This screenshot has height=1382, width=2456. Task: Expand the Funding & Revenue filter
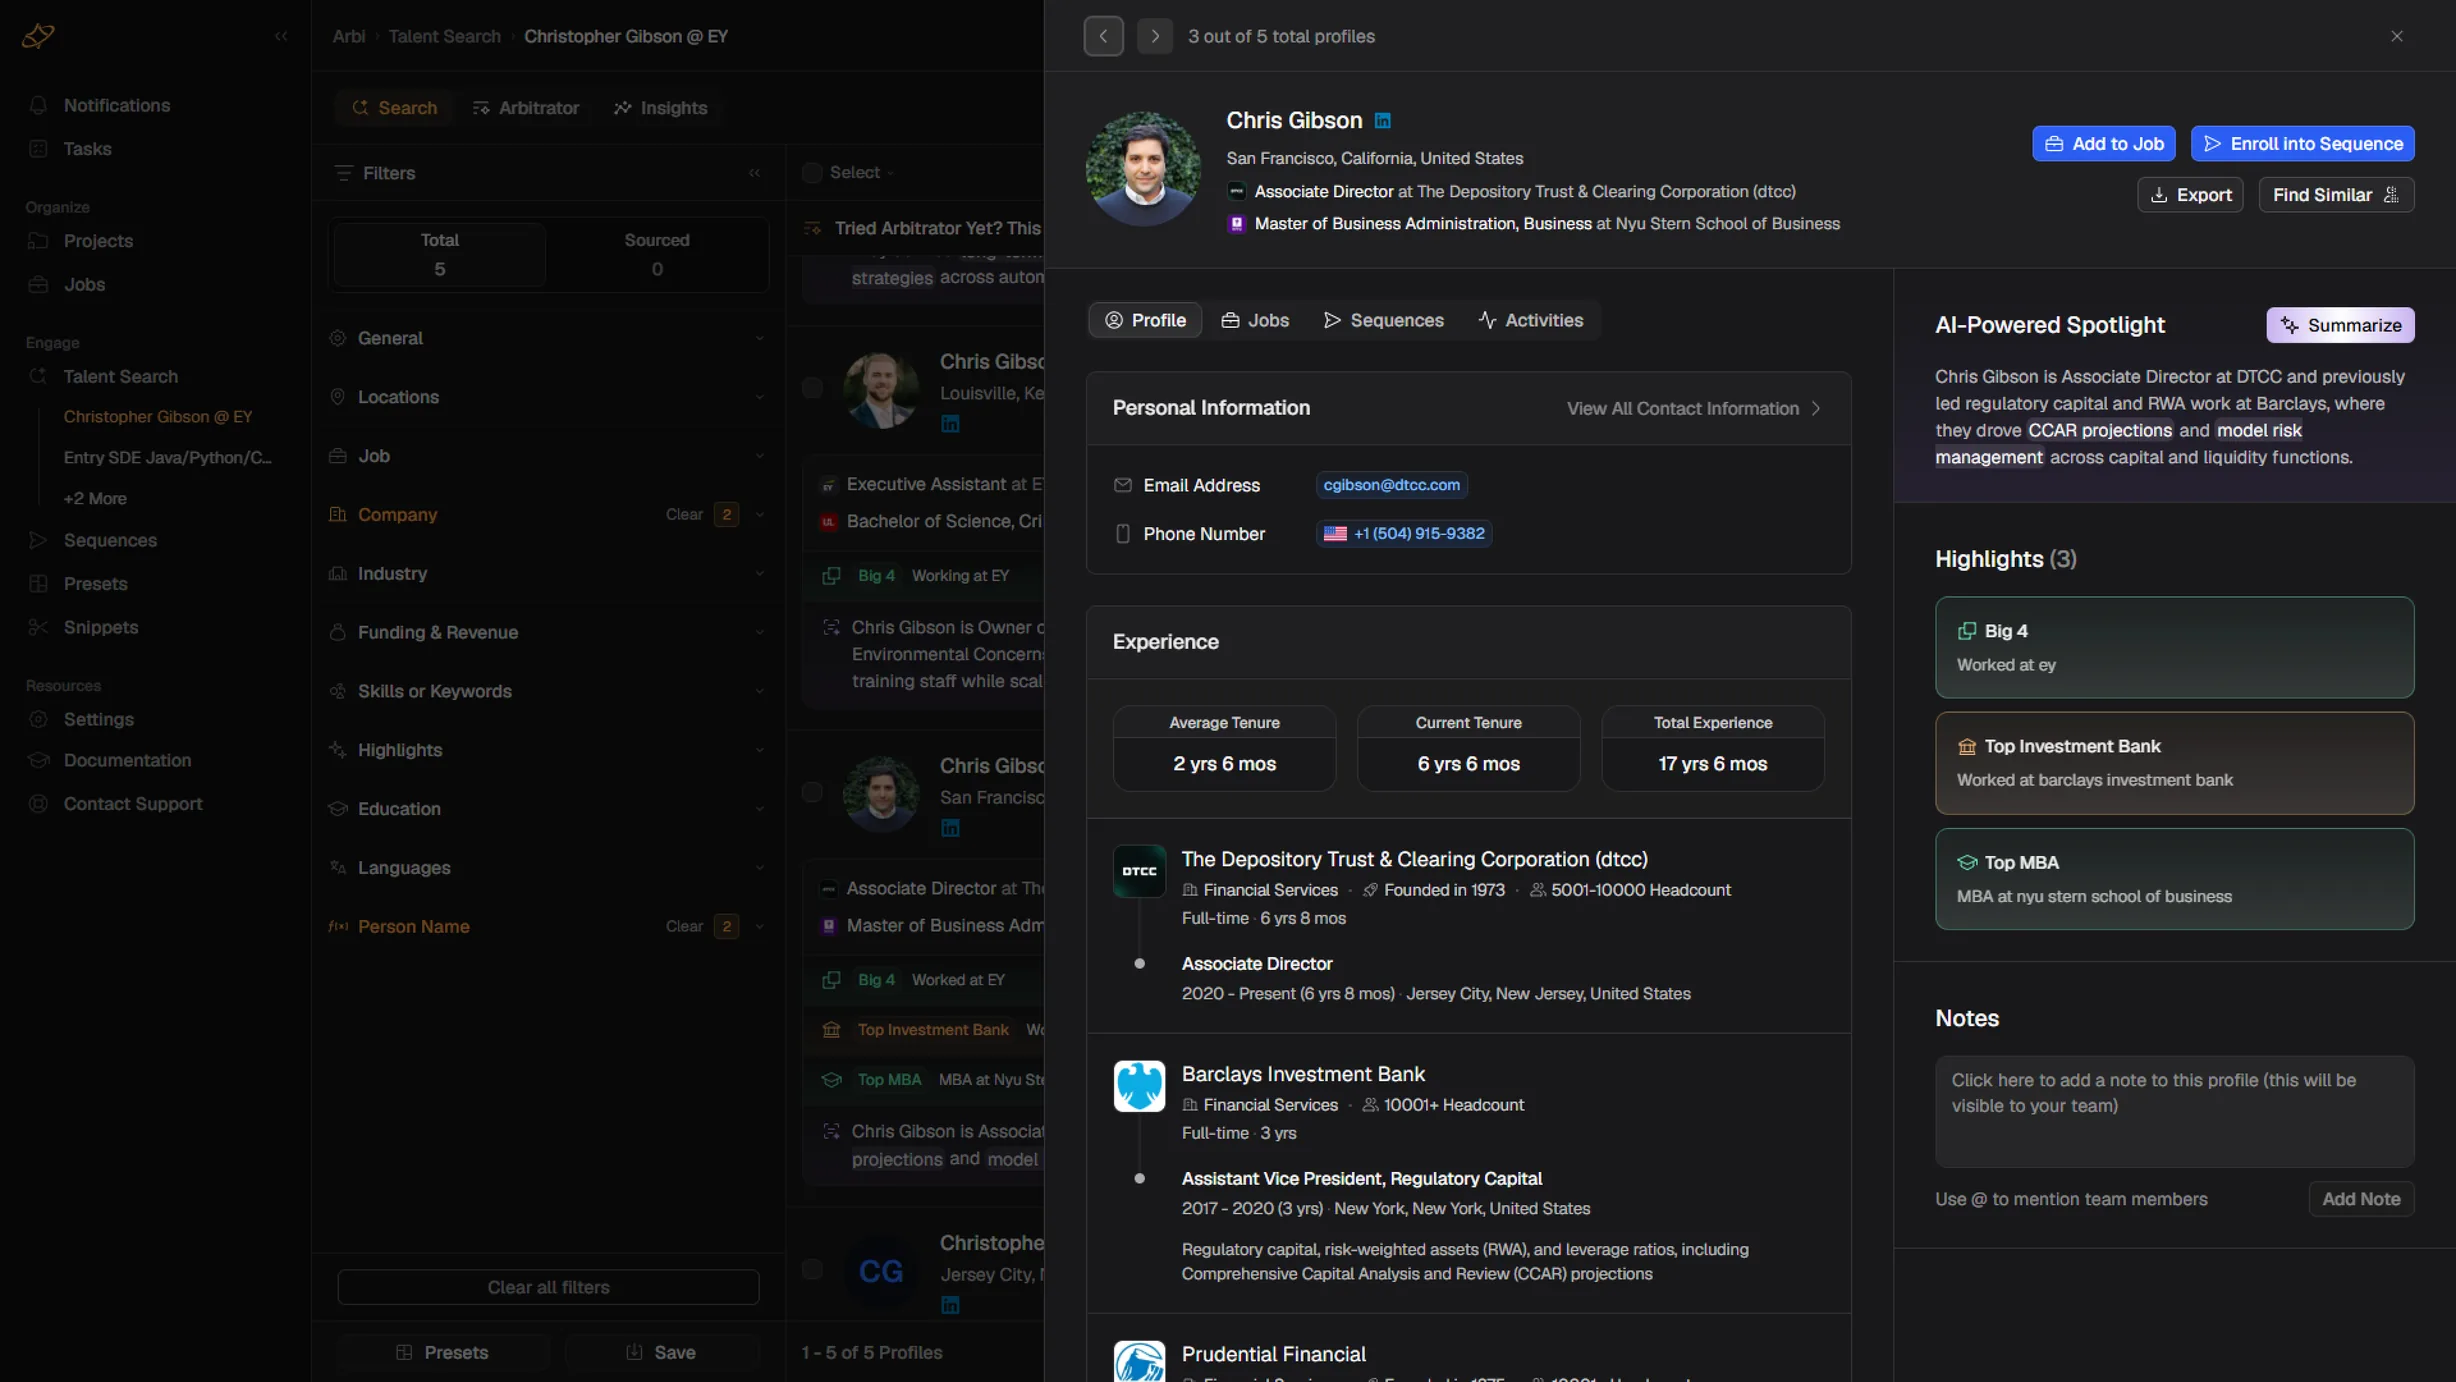click(x=548, y=633)
